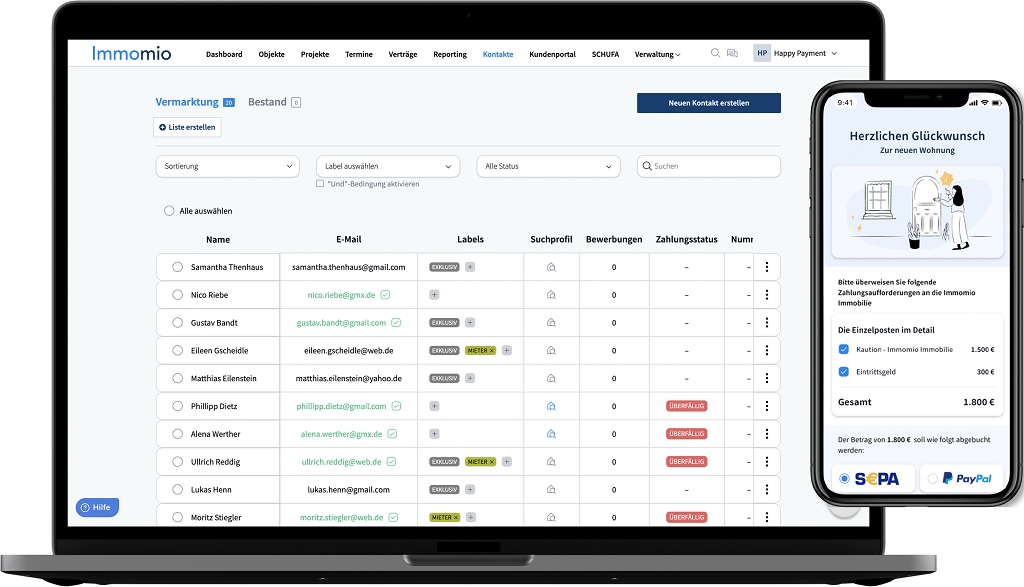Image resolution: width=1024 pixels, height=587 pixels.
Task: Remove MIETER label from Eileen Gscheidle
Action: point(492,351)
